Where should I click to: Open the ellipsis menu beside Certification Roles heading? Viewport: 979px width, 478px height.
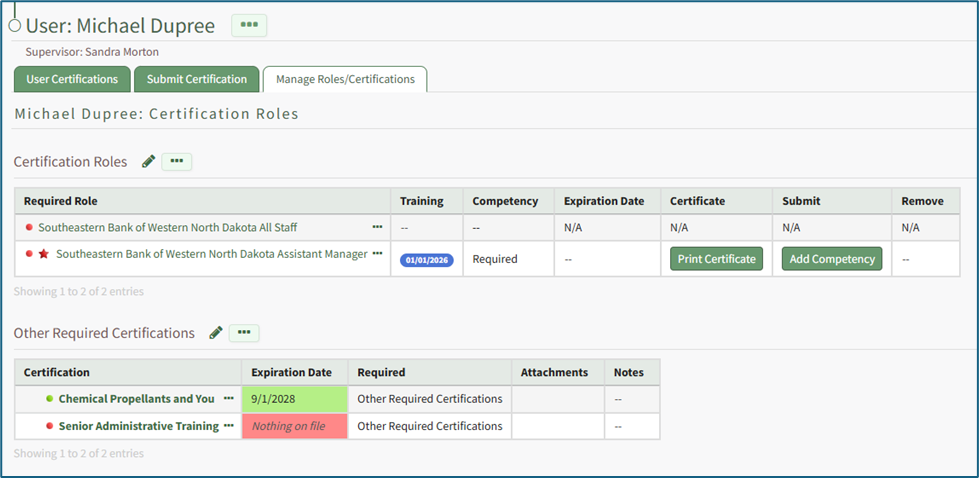(177, 161)
